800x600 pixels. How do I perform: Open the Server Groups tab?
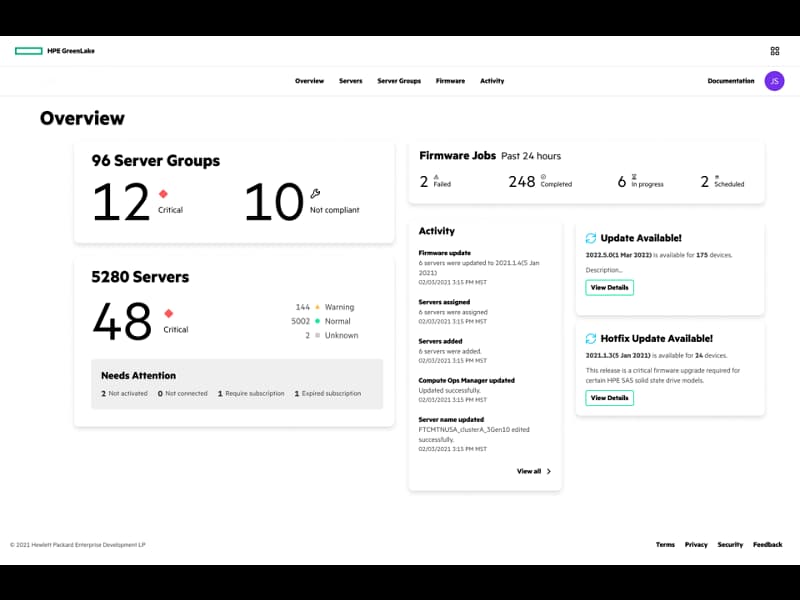coord(399,81)
